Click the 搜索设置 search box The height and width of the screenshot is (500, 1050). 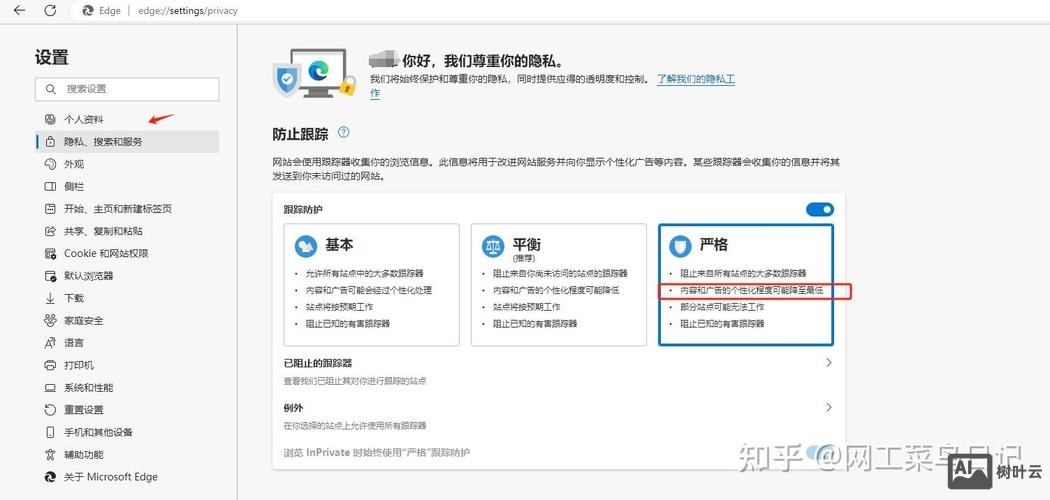click(x=127, y=89)
